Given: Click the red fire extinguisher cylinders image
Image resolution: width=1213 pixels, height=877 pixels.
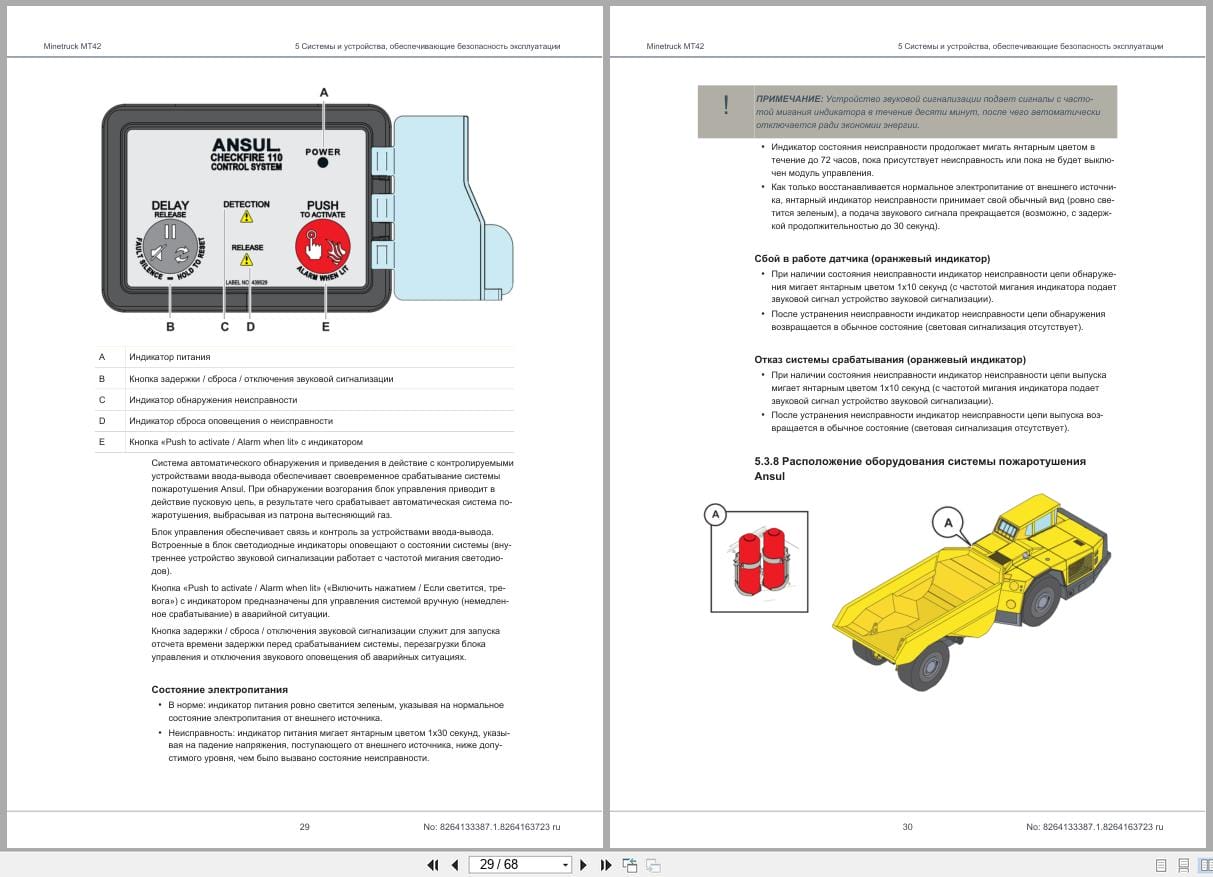Looking at the screenshot, I should (x=760, y=561).
